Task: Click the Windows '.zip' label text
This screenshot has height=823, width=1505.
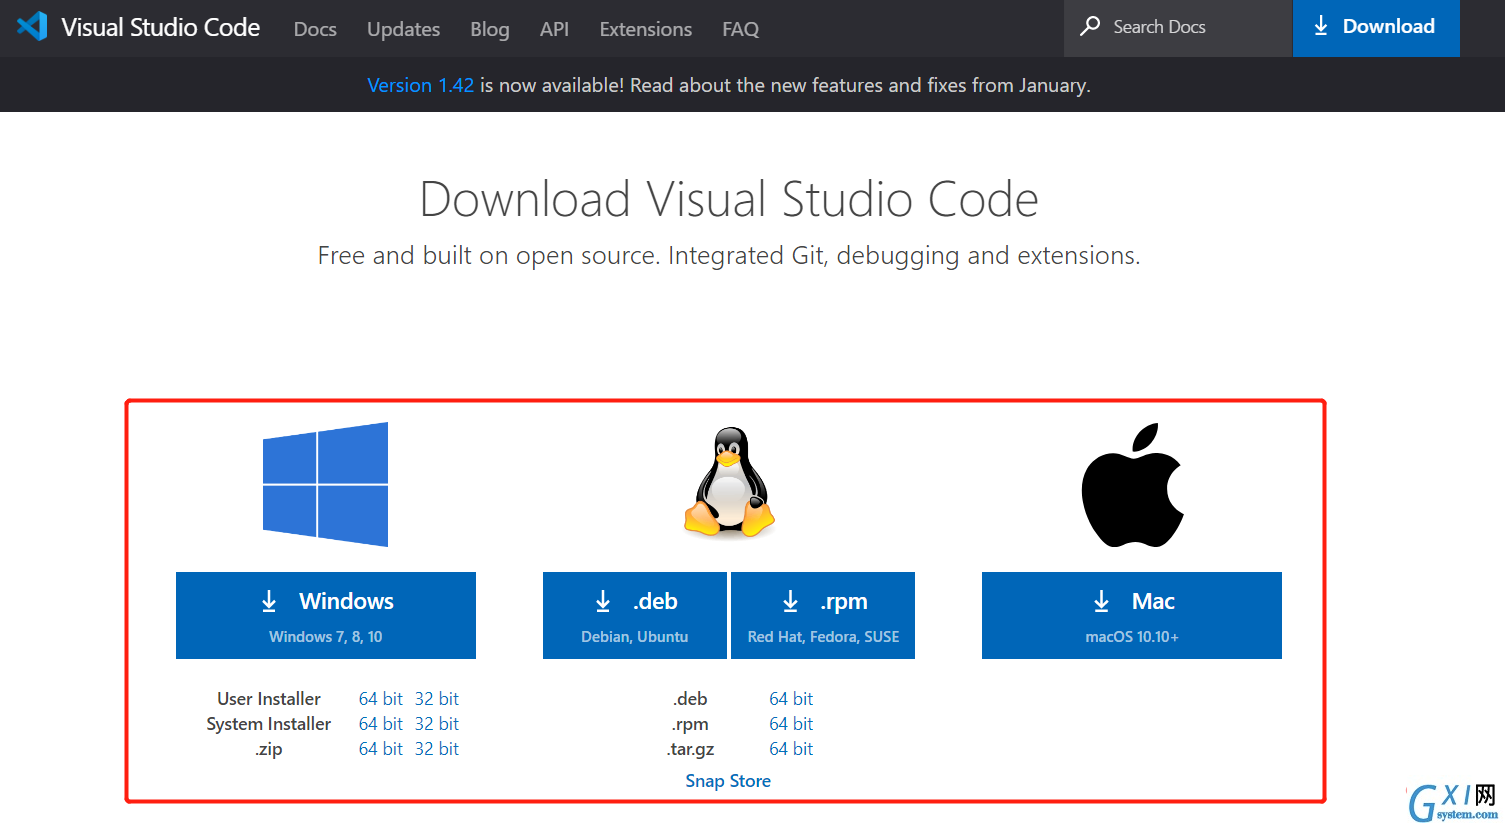Action: coord(269,749)
